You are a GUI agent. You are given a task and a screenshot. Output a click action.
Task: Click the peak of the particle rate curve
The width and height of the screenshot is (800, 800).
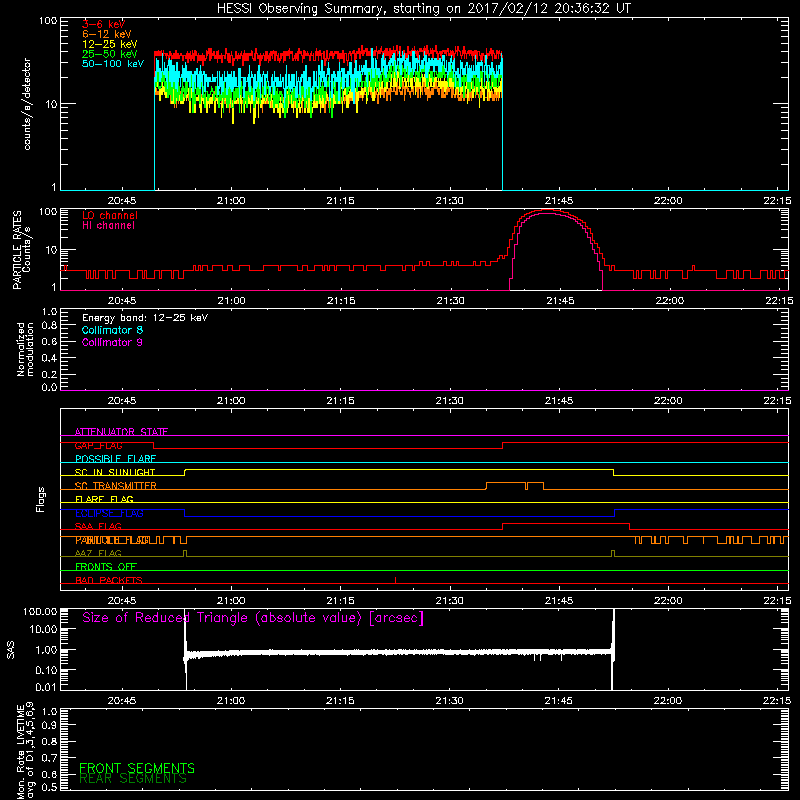point(547,210)
